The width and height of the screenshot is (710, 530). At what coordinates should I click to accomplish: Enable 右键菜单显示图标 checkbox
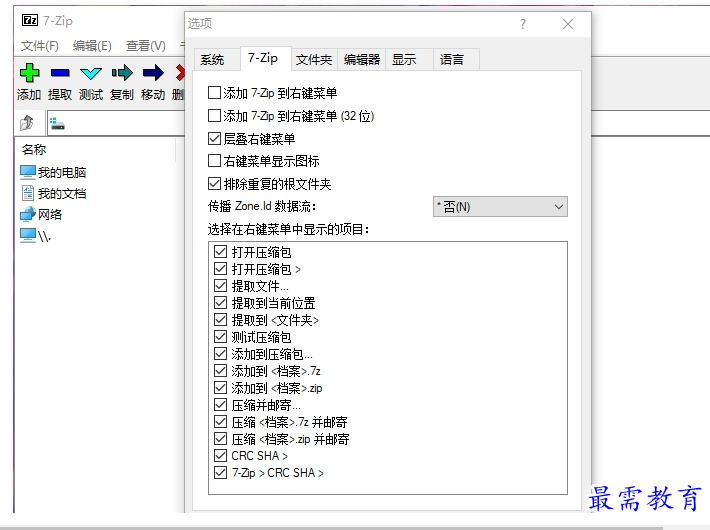pos(214,161)
